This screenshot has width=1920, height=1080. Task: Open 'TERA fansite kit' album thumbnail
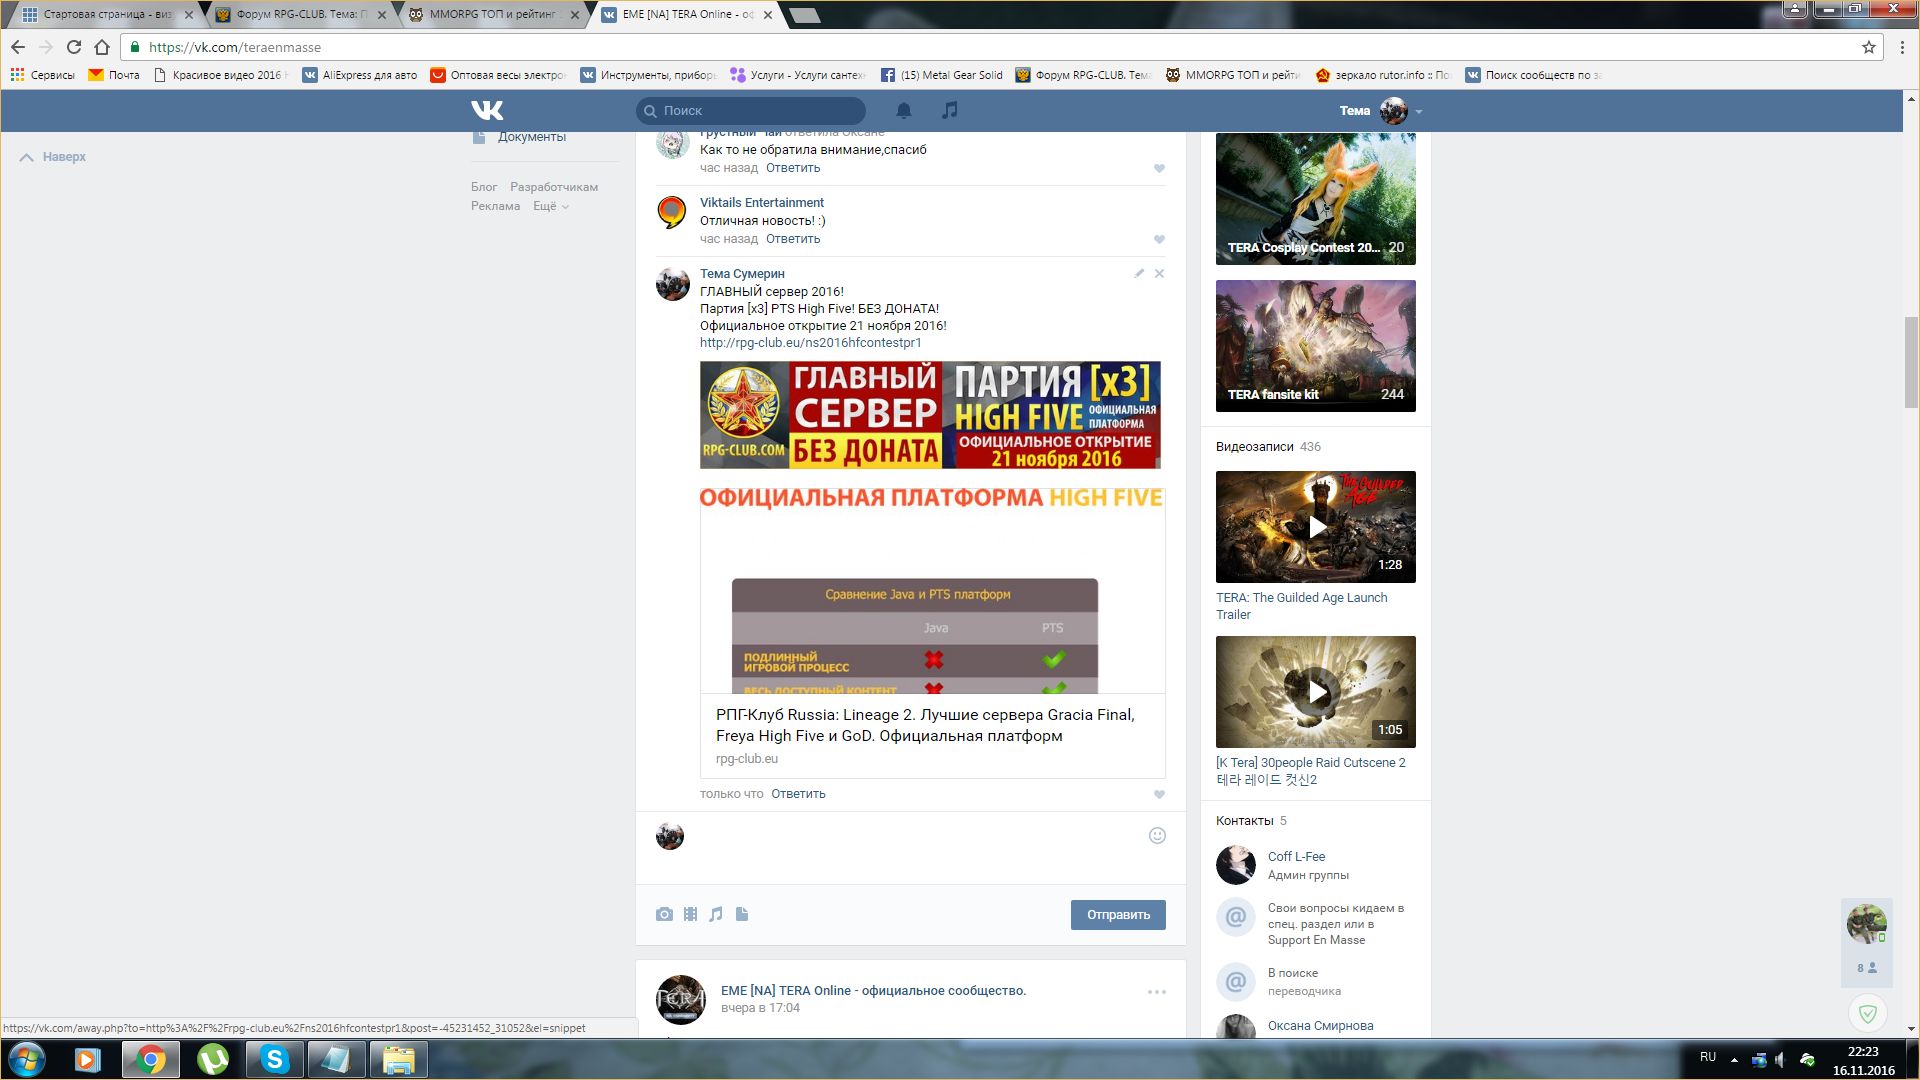1316,346
